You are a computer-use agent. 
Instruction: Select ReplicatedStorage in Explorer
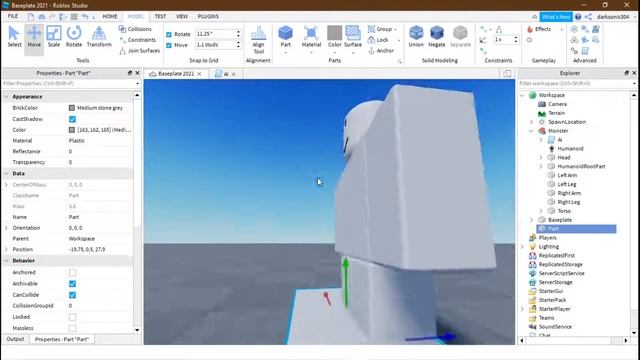coord(560,264)
